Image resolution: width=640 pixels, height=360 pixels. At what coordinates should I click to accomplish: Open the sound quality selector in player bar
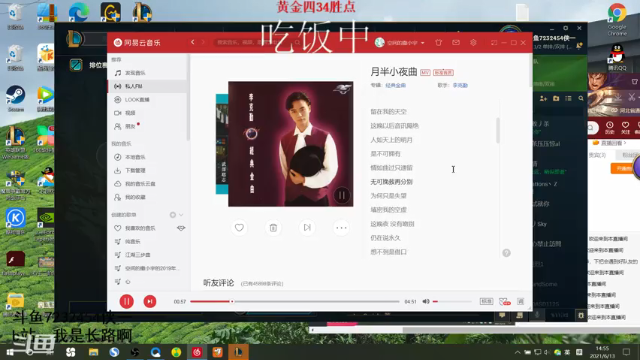coord(486,301)
